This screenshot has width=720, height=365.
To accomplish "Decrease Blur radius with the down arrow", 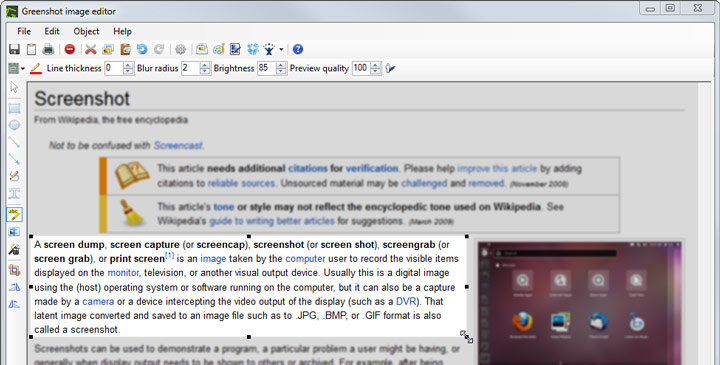I will click(x=205, y=72).
